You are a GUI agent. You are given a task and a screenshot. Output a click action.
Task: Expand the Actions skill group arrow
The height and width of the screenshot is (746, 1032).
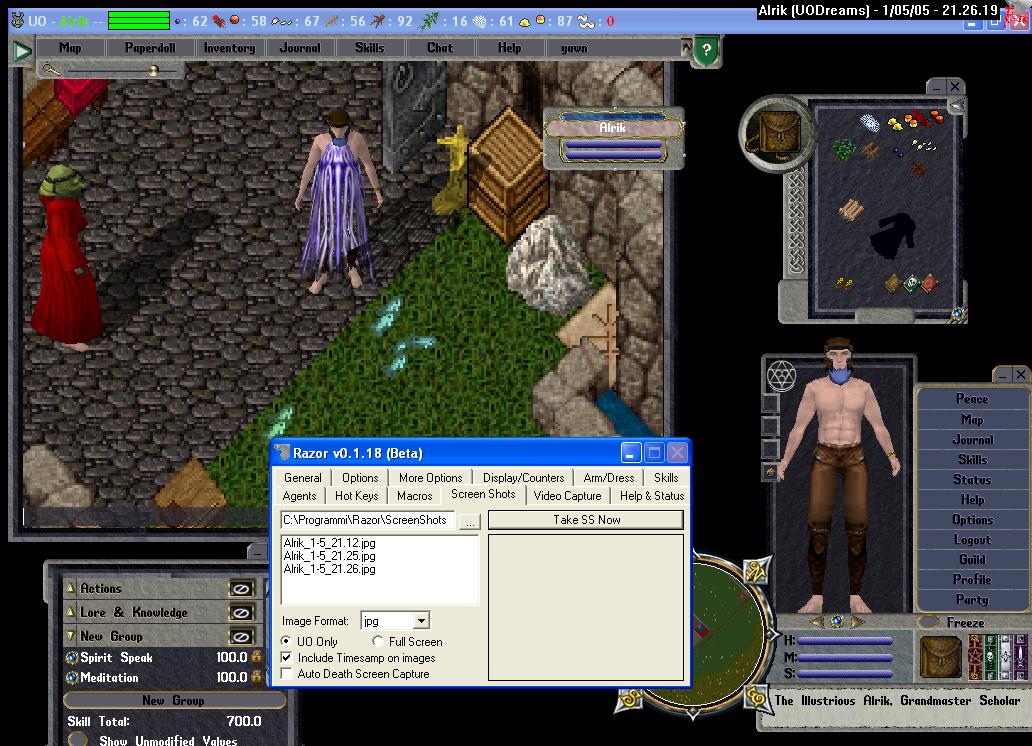point(70,588)
